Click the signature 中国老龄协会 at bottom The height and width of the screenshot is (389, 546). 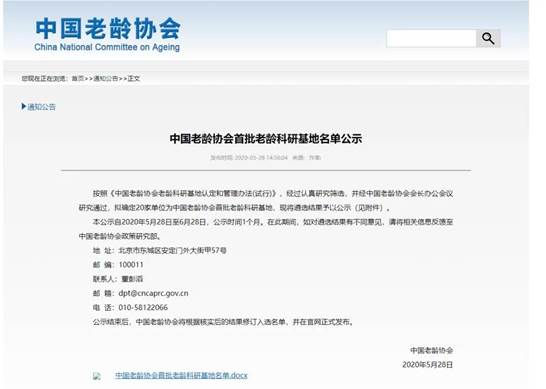coord(431,350)
